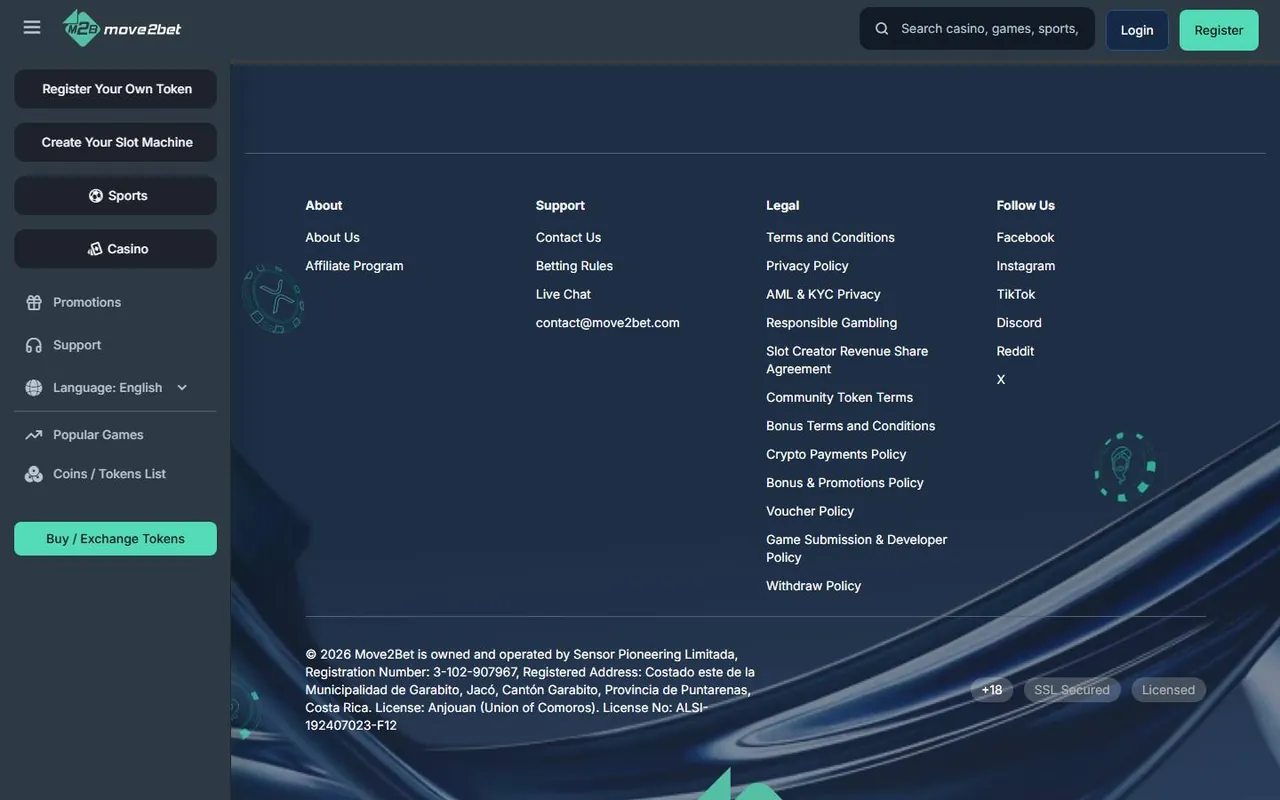Open the hamburger menu icon

pyautogui.click(x=32, y=28)
